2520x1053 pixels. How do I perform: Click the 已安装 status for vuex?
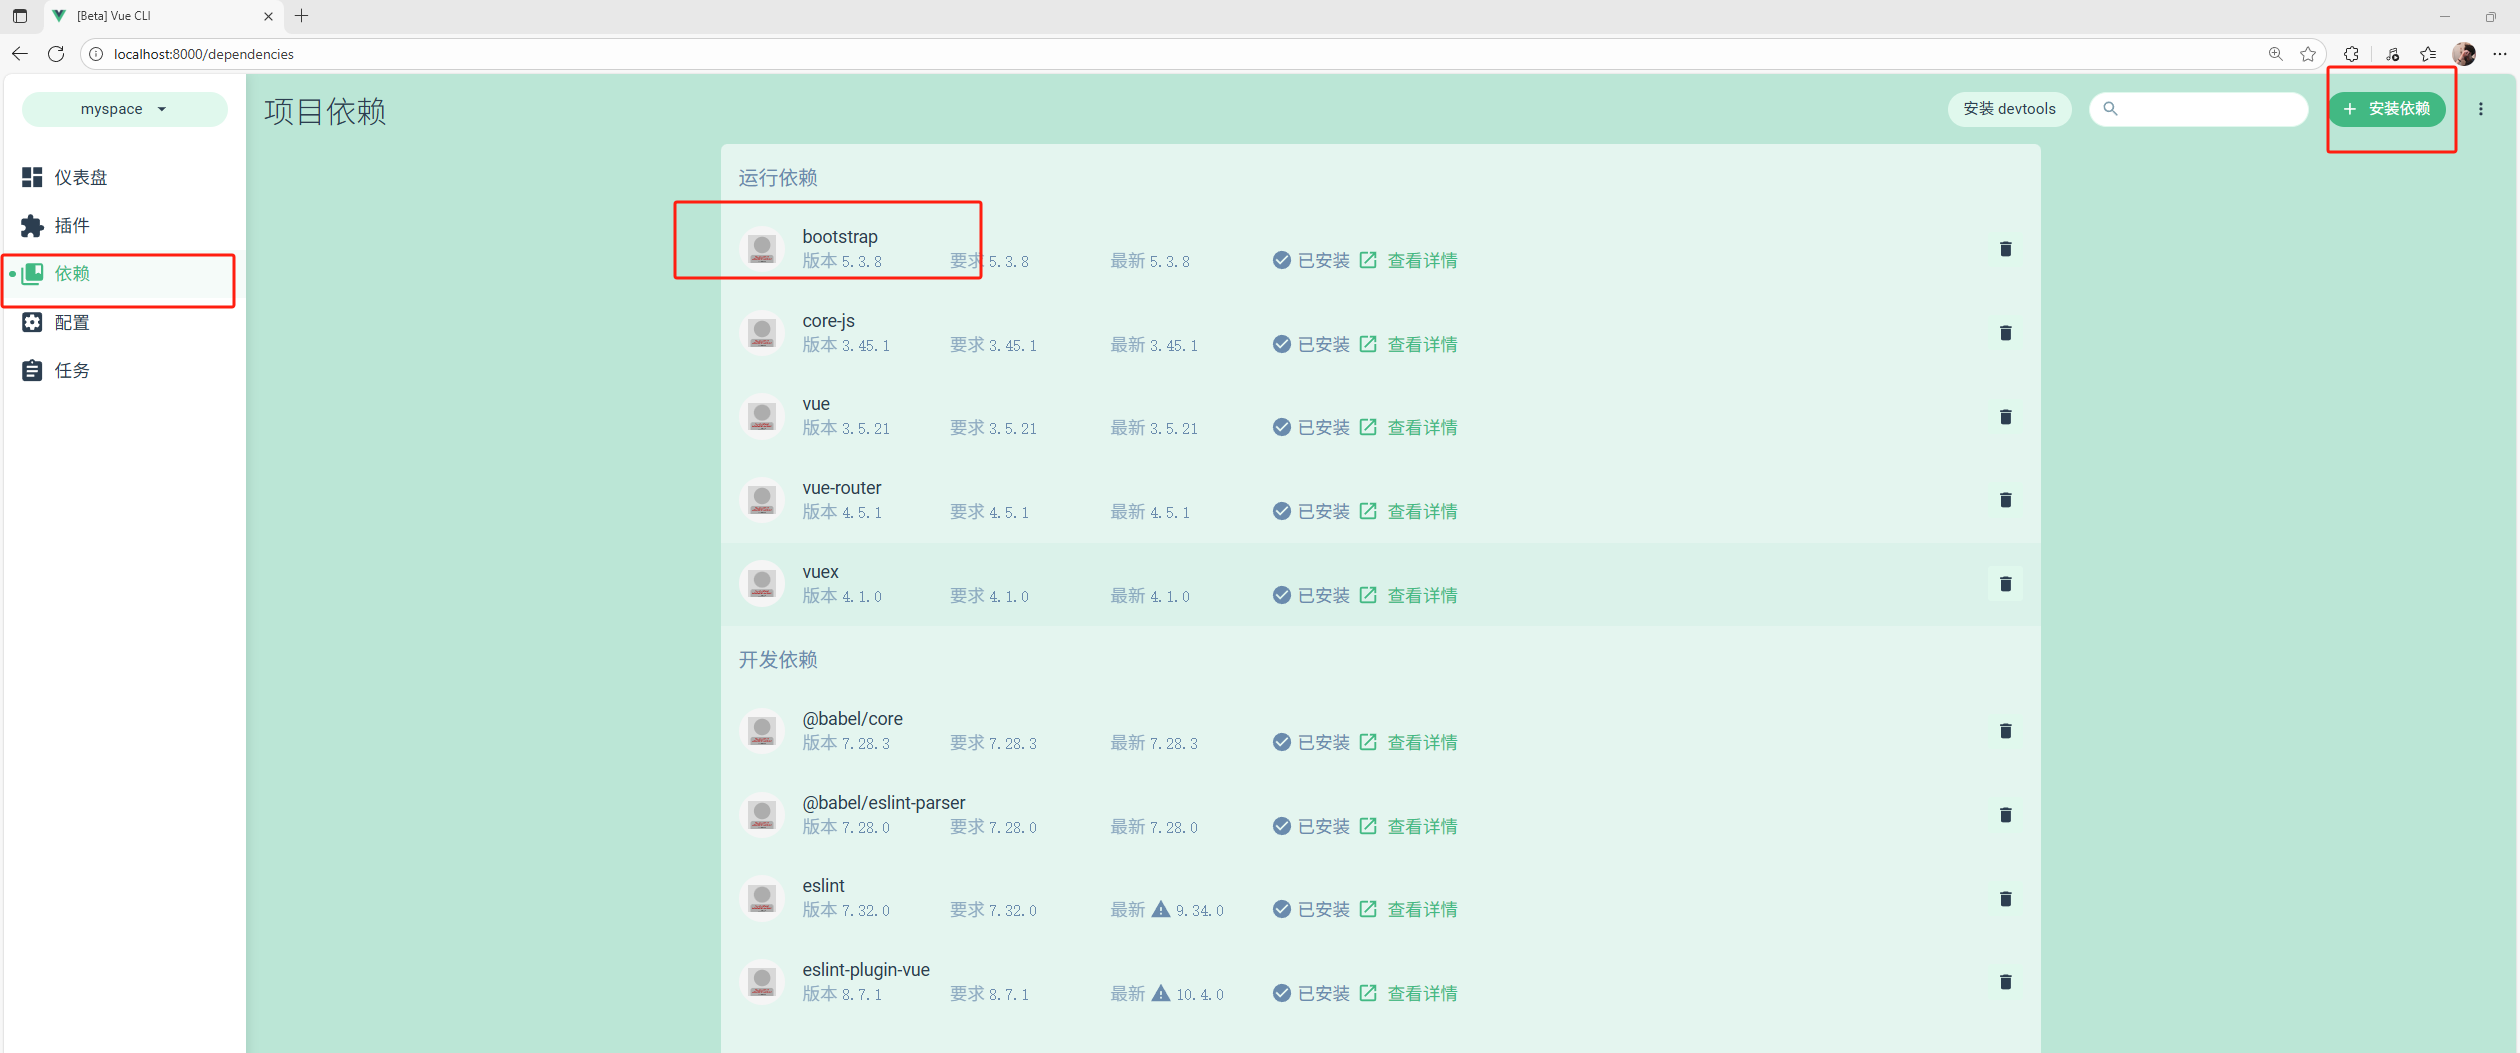[1311, 596]
